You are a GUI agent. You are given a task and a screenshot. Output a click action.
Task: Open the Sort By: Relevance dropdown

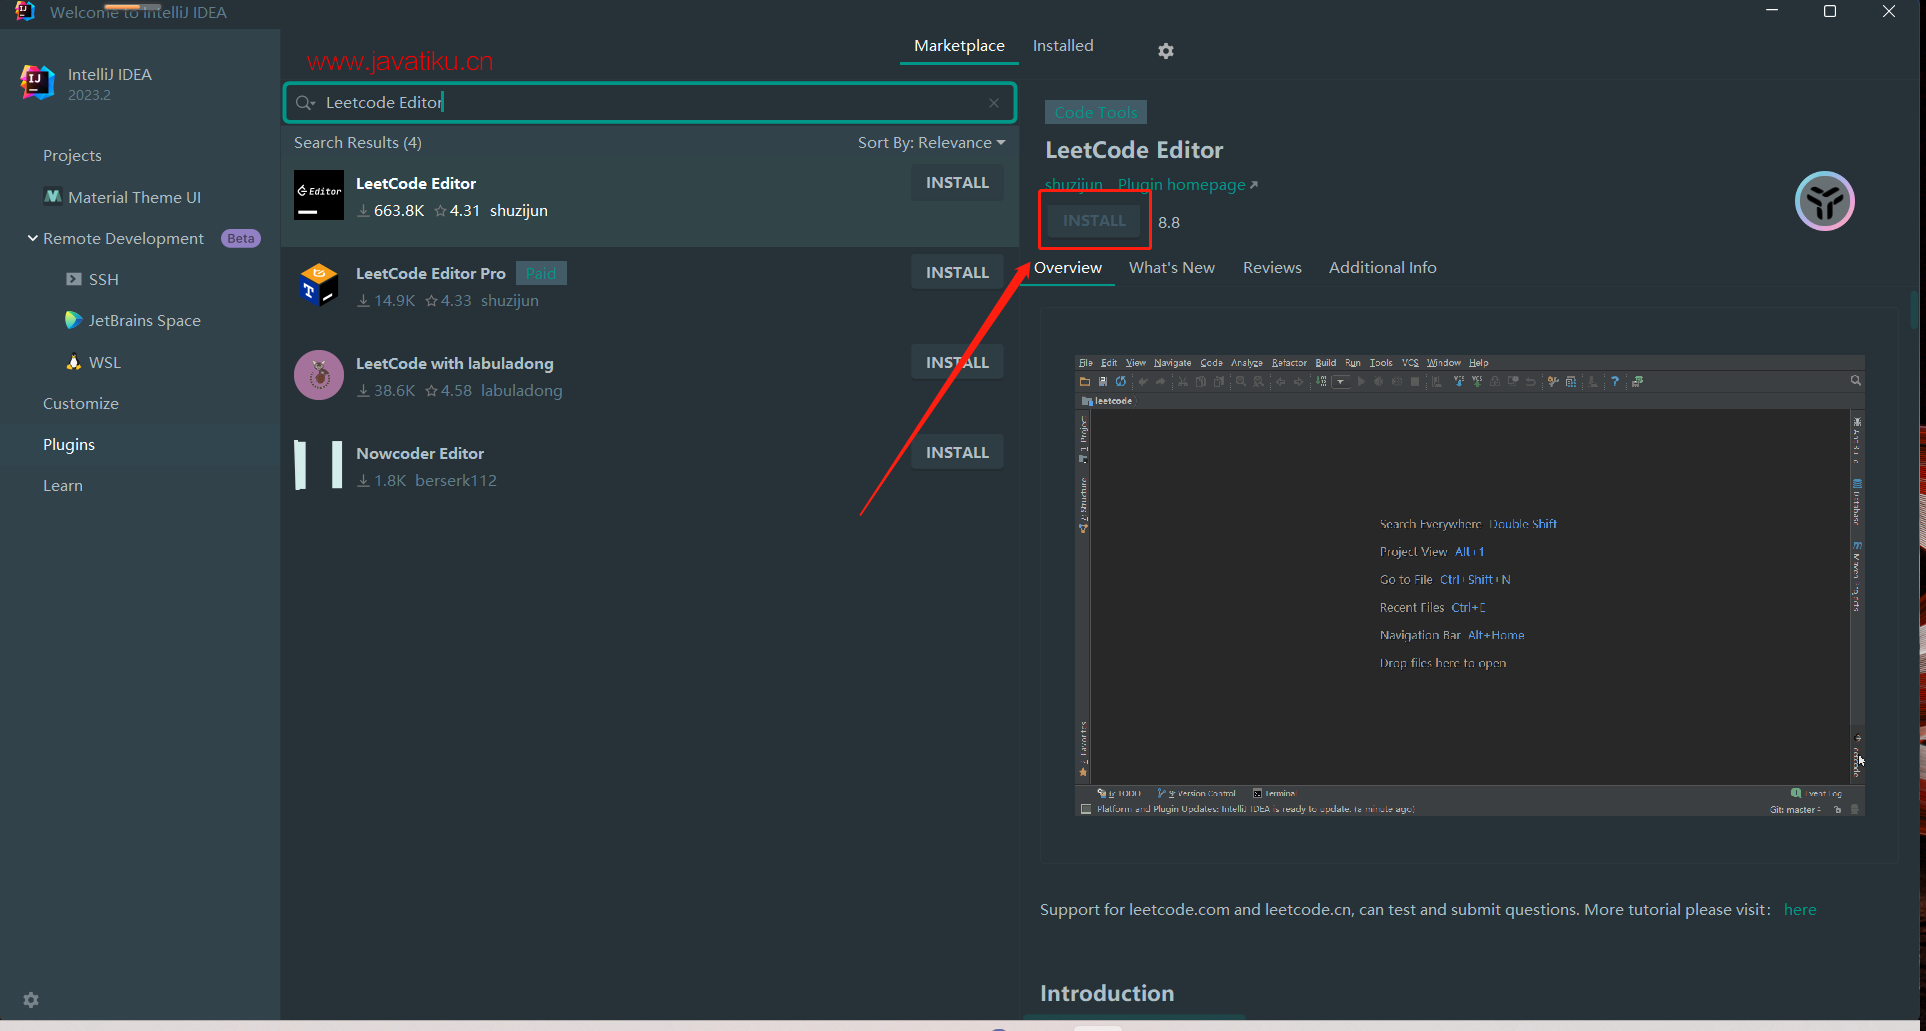(931, 143)
